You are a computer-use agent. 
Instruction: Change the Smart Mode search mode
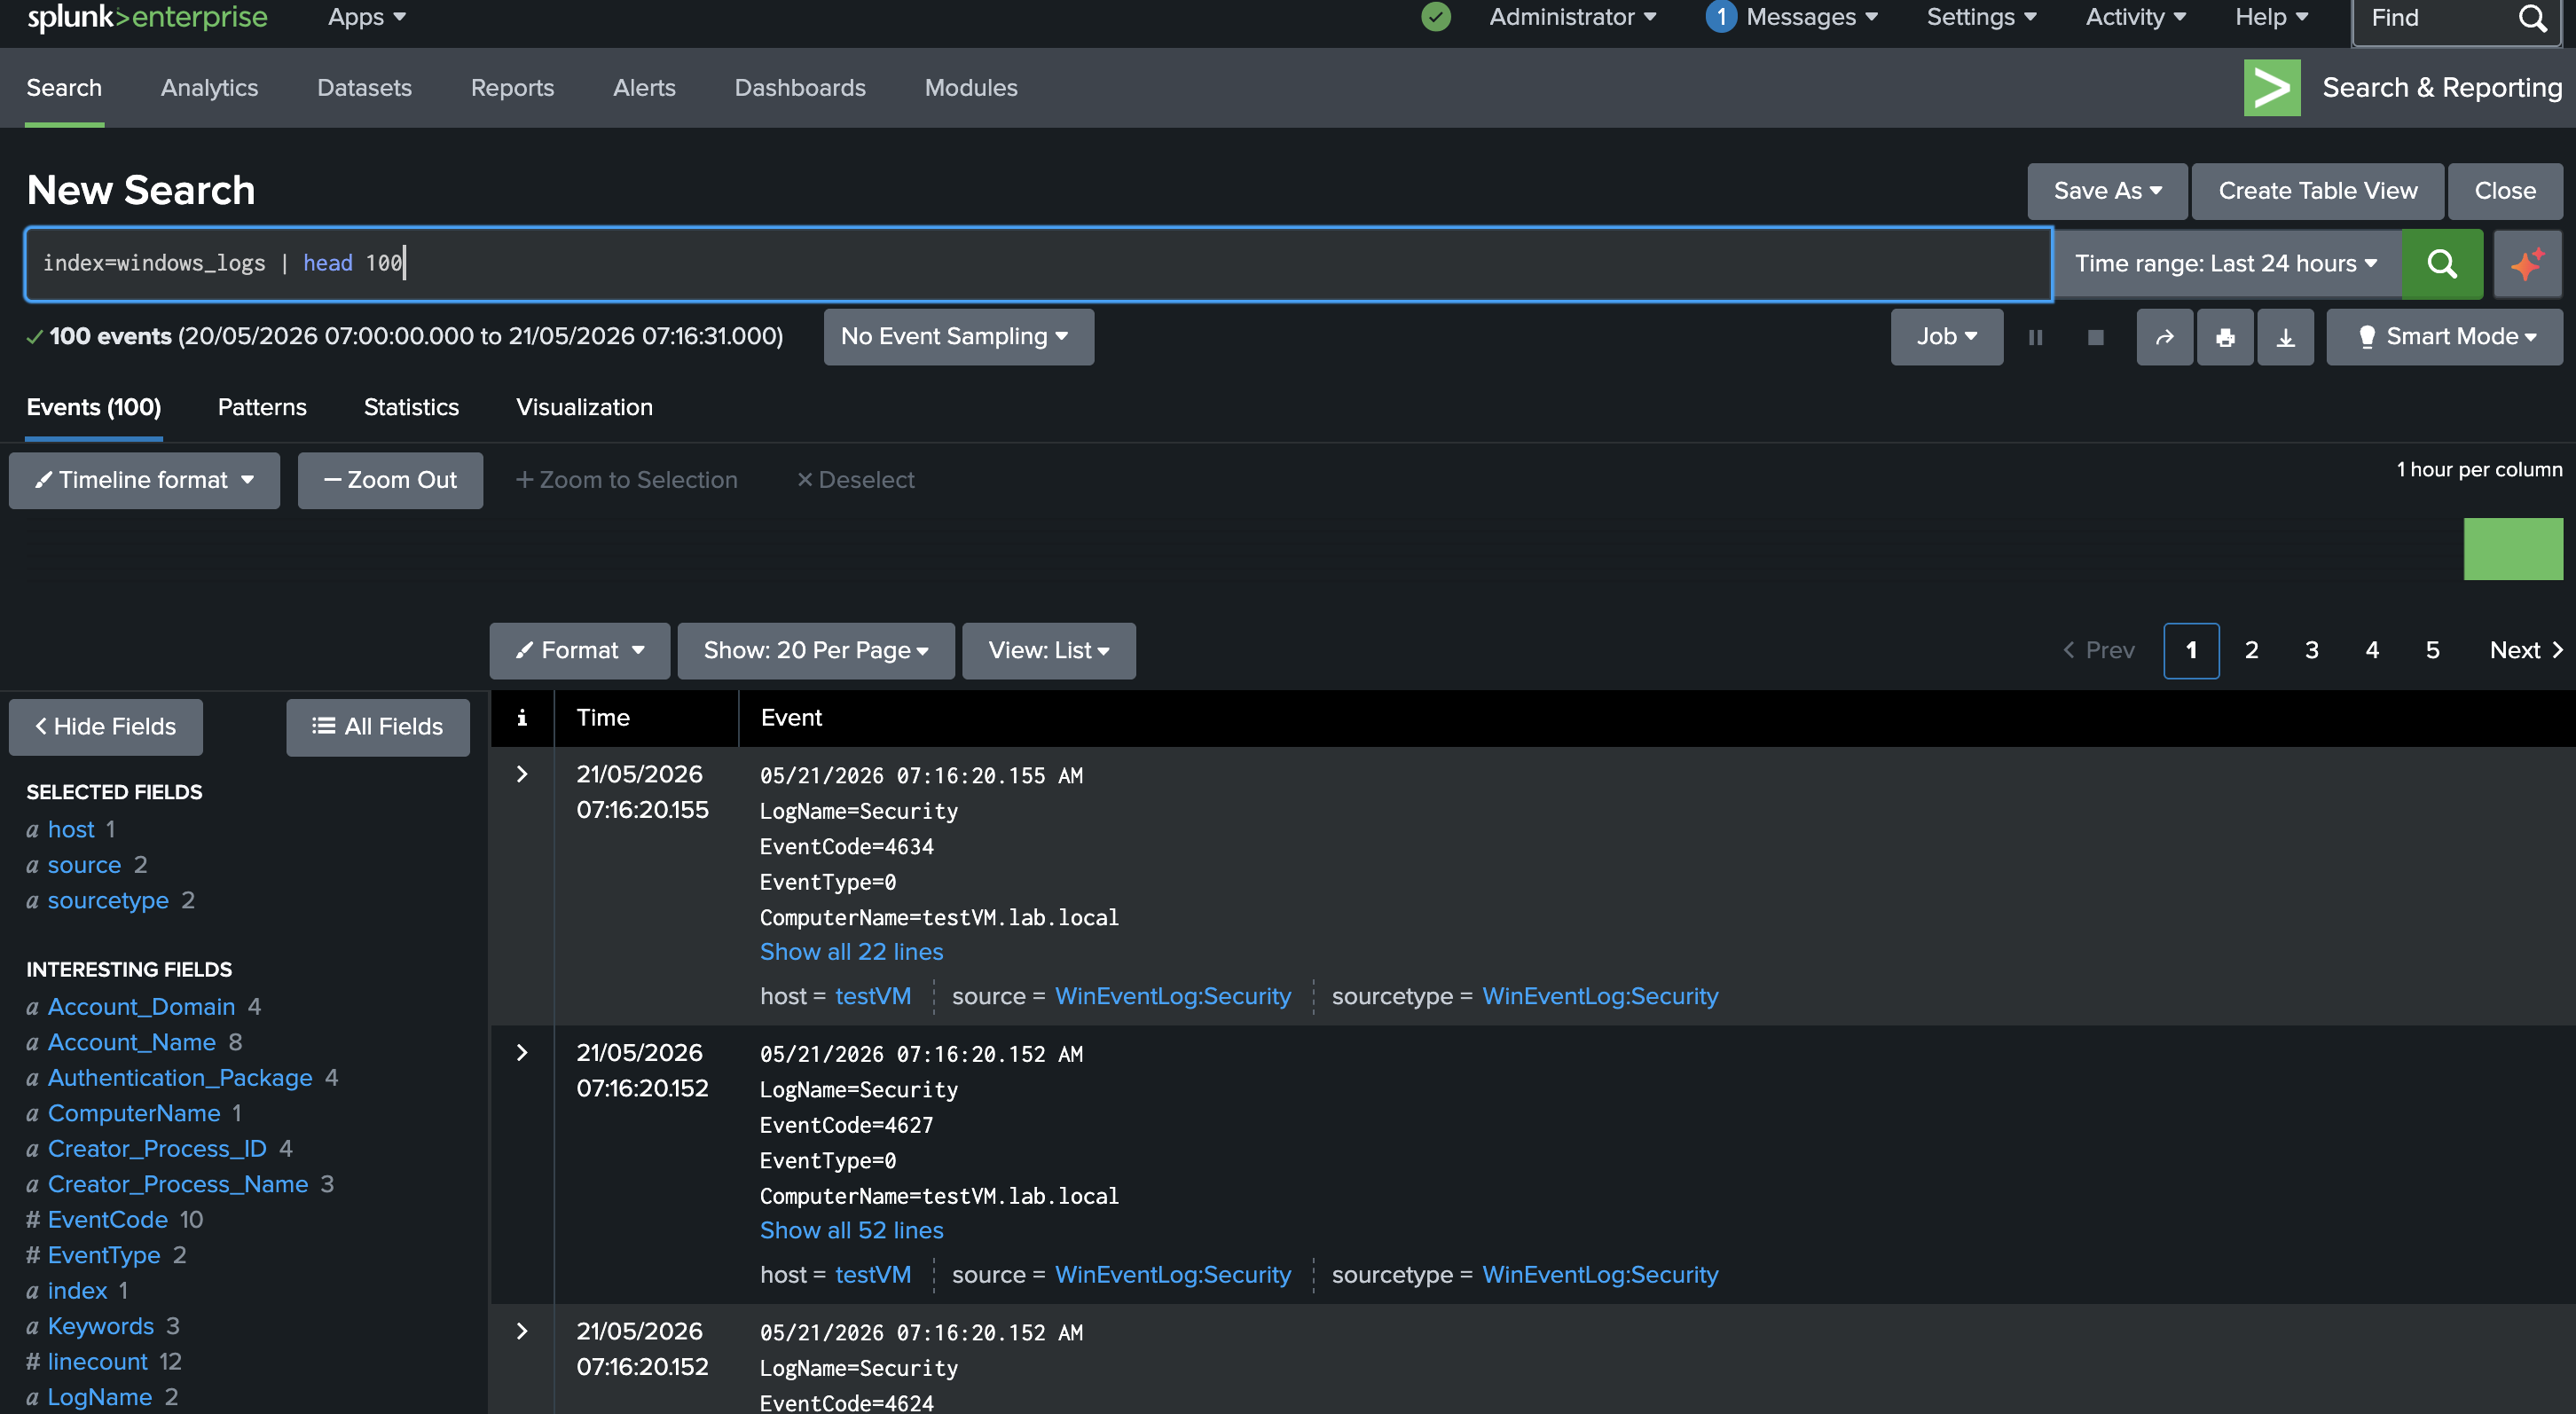point(2444,337)
